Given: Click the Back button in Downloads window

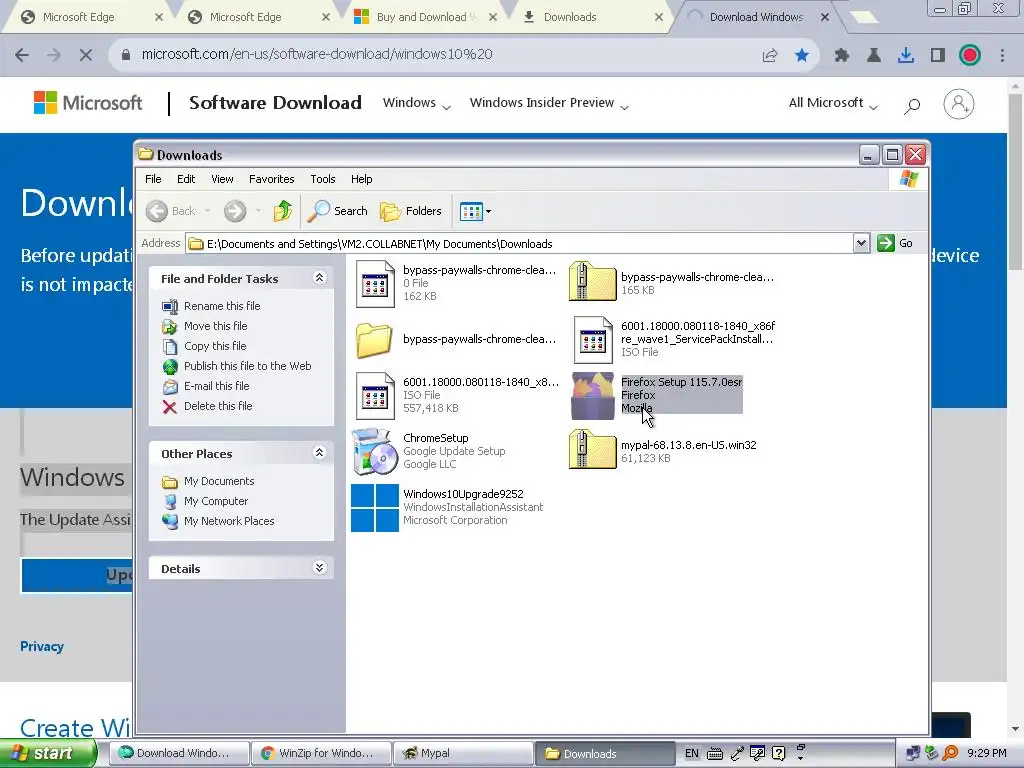Looking at the screenshot, I should coord(171,211).
